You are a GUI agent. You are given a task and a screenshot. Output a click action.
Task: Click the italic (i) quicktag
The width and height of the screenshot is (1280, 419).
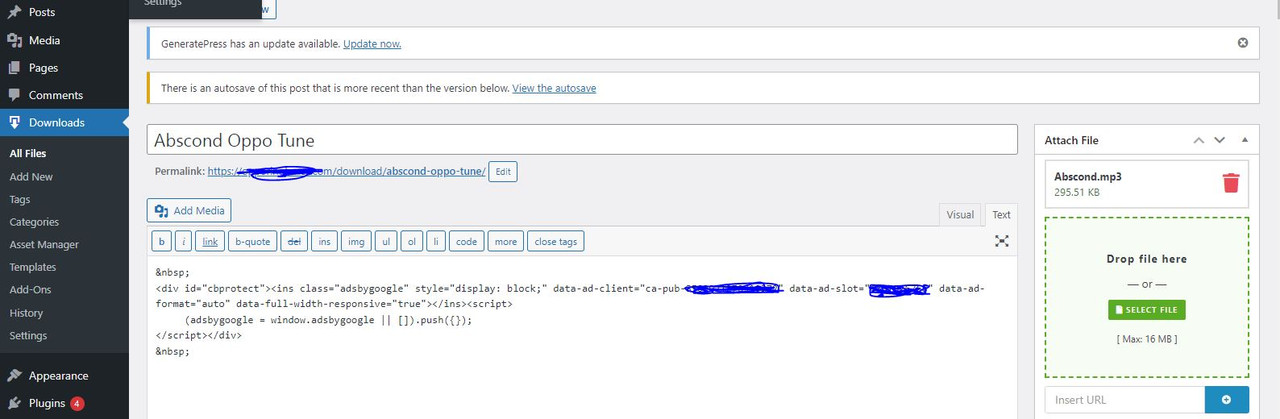click(184, 241)
